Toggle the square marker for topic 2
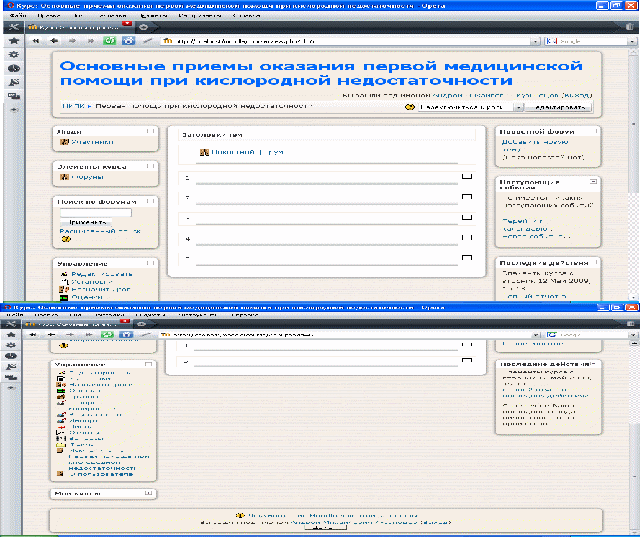640x537 pixels. (x=466, y=198)
